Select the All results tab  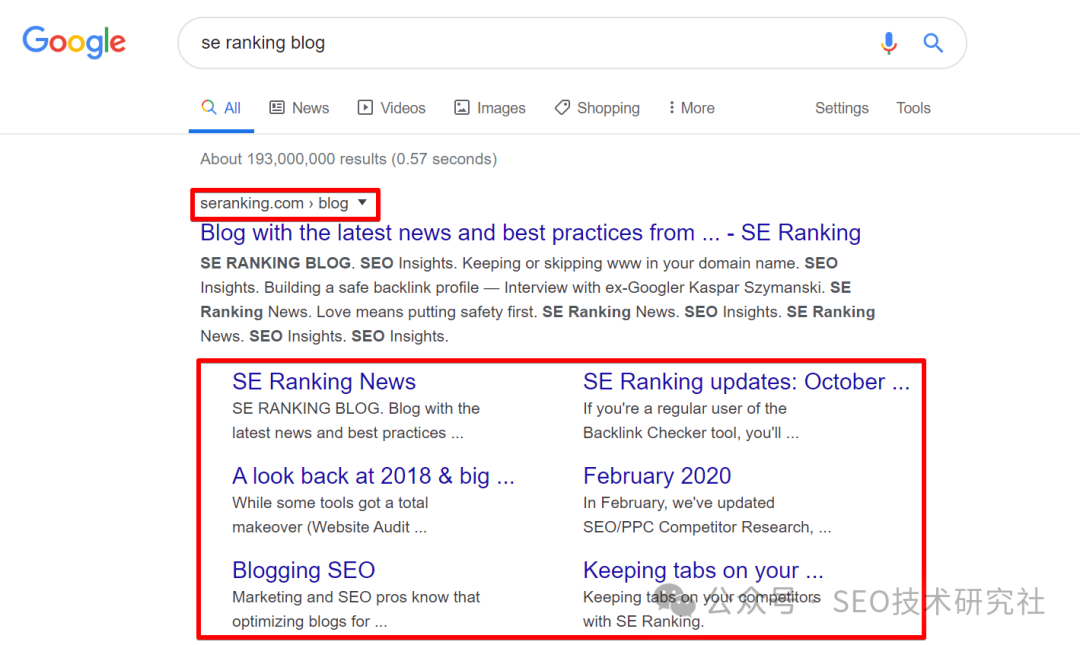221,108
